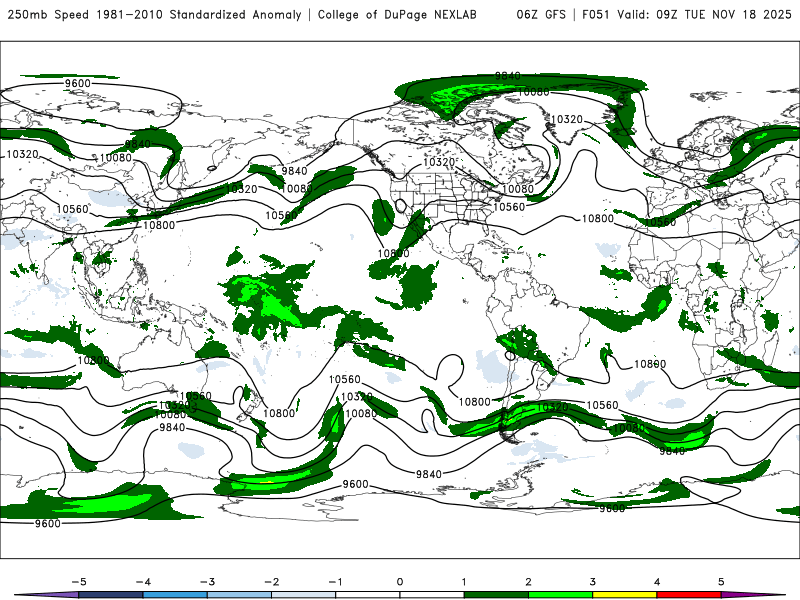Click the small closed contour over Bolivia
Image resolution: width=800 pixels, height=600 pixels.
[x=510, y=355]
